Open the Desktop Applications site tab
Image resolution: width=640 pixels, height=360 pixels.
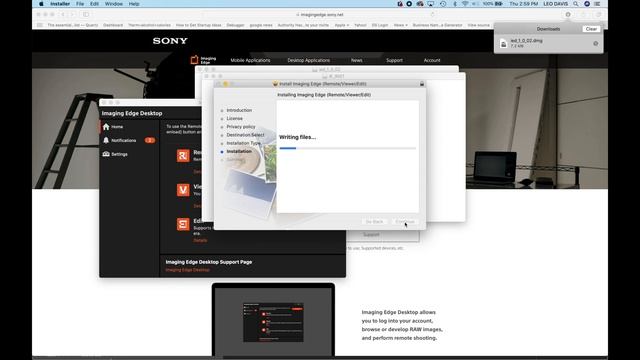pos(309,60)
